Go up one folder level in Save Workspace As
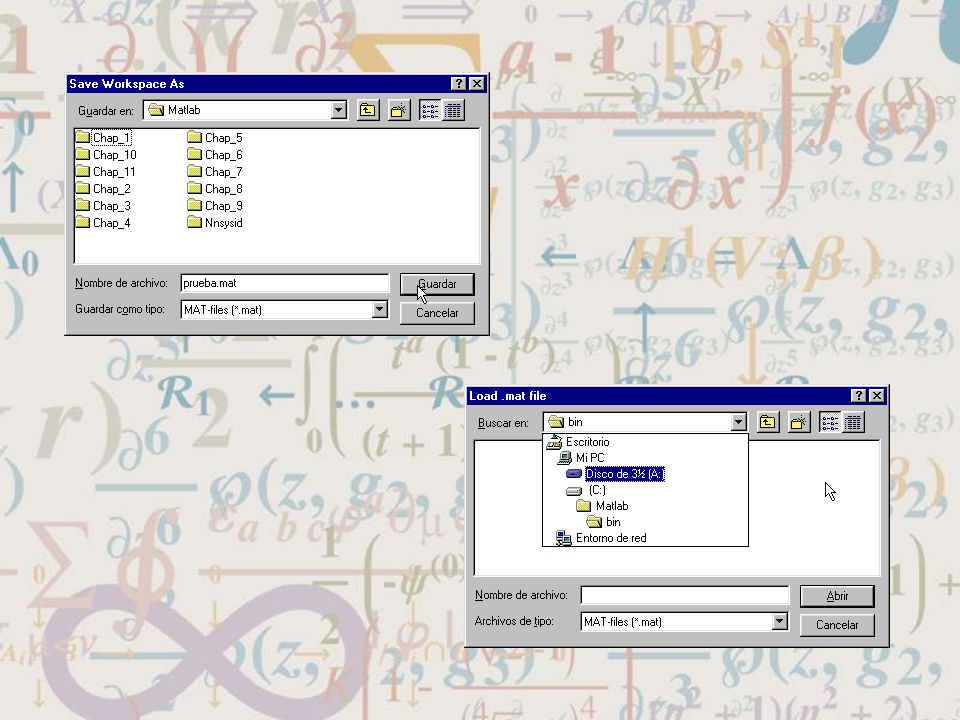 click(x=367, y=110)
